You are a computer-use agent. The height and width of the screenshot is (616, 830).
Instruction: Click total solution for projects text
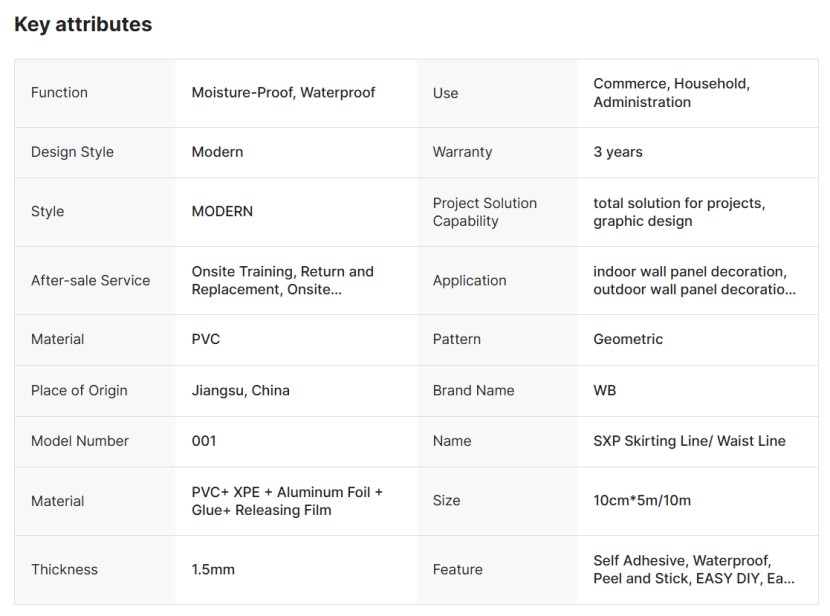click(x=679, y=203)
